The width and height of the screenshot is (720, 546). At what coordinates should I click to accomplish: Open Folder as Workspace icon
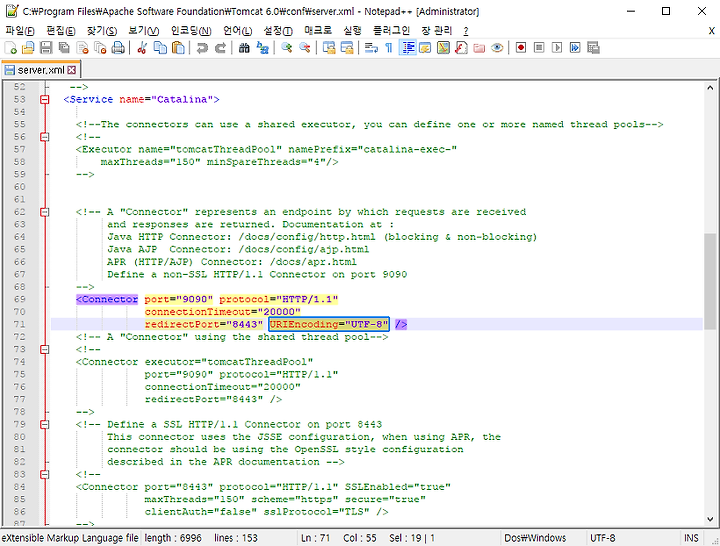coord(479,47)
